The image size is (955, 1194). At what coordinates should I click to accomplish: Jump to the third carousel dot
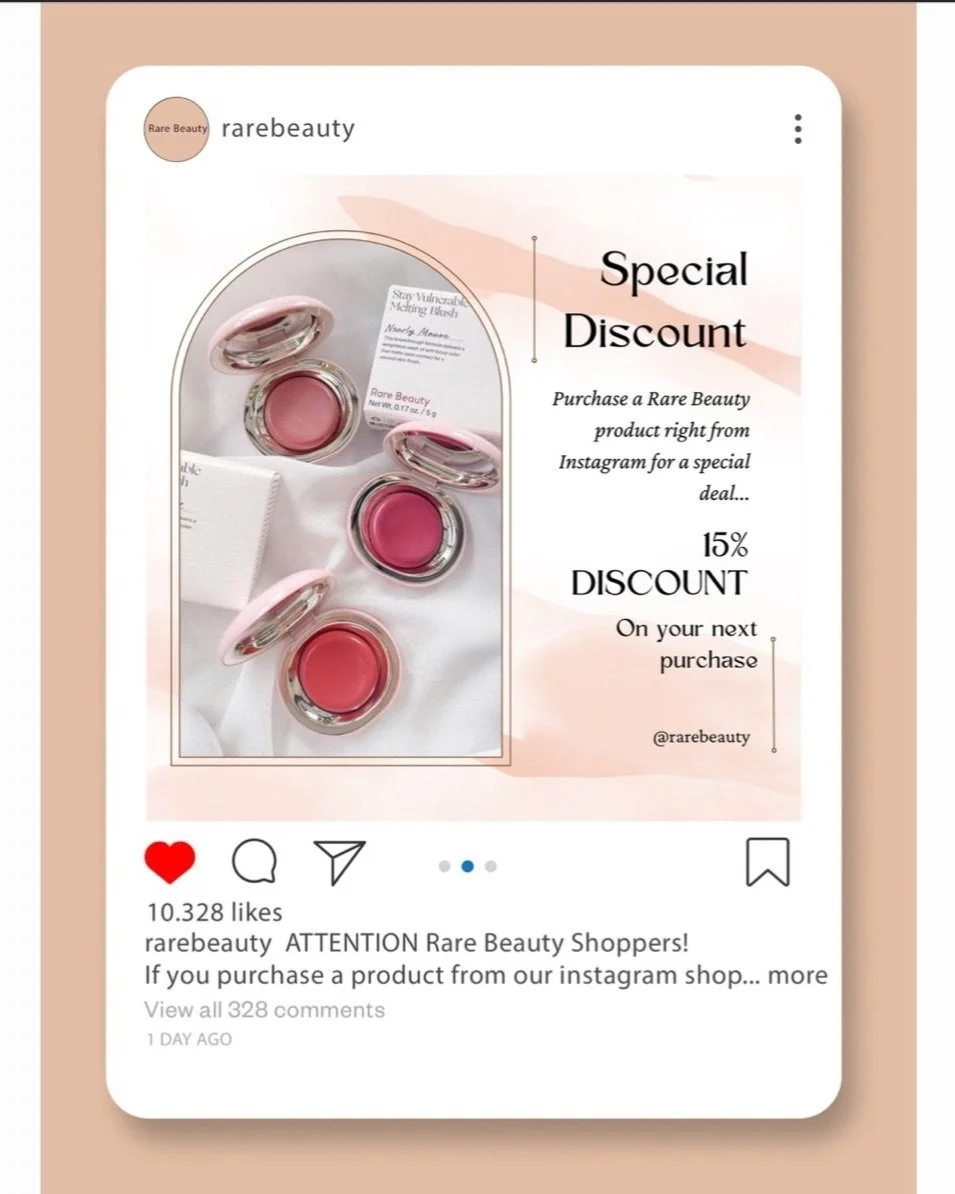click(491, 866)
